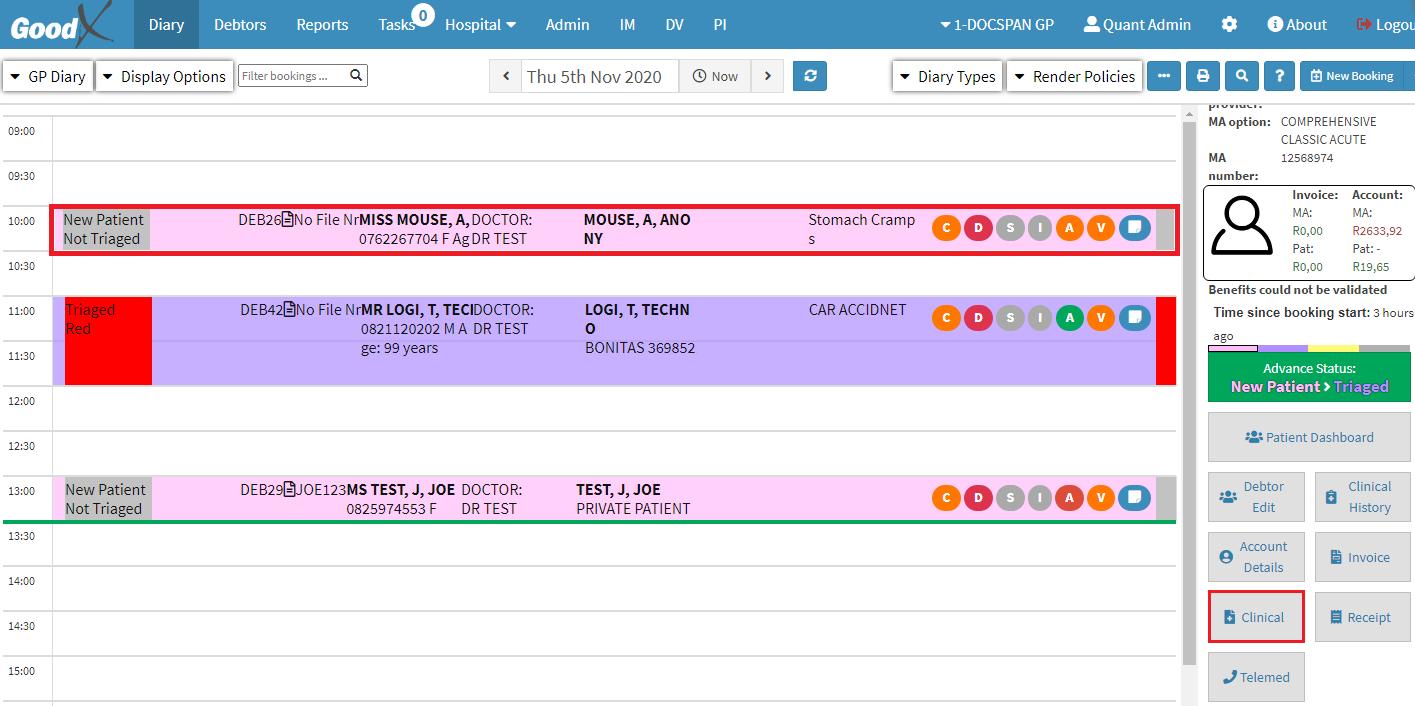Open the help question mark button
The width and height of the screenshot is (1415, 706).
click(1279, 76)
